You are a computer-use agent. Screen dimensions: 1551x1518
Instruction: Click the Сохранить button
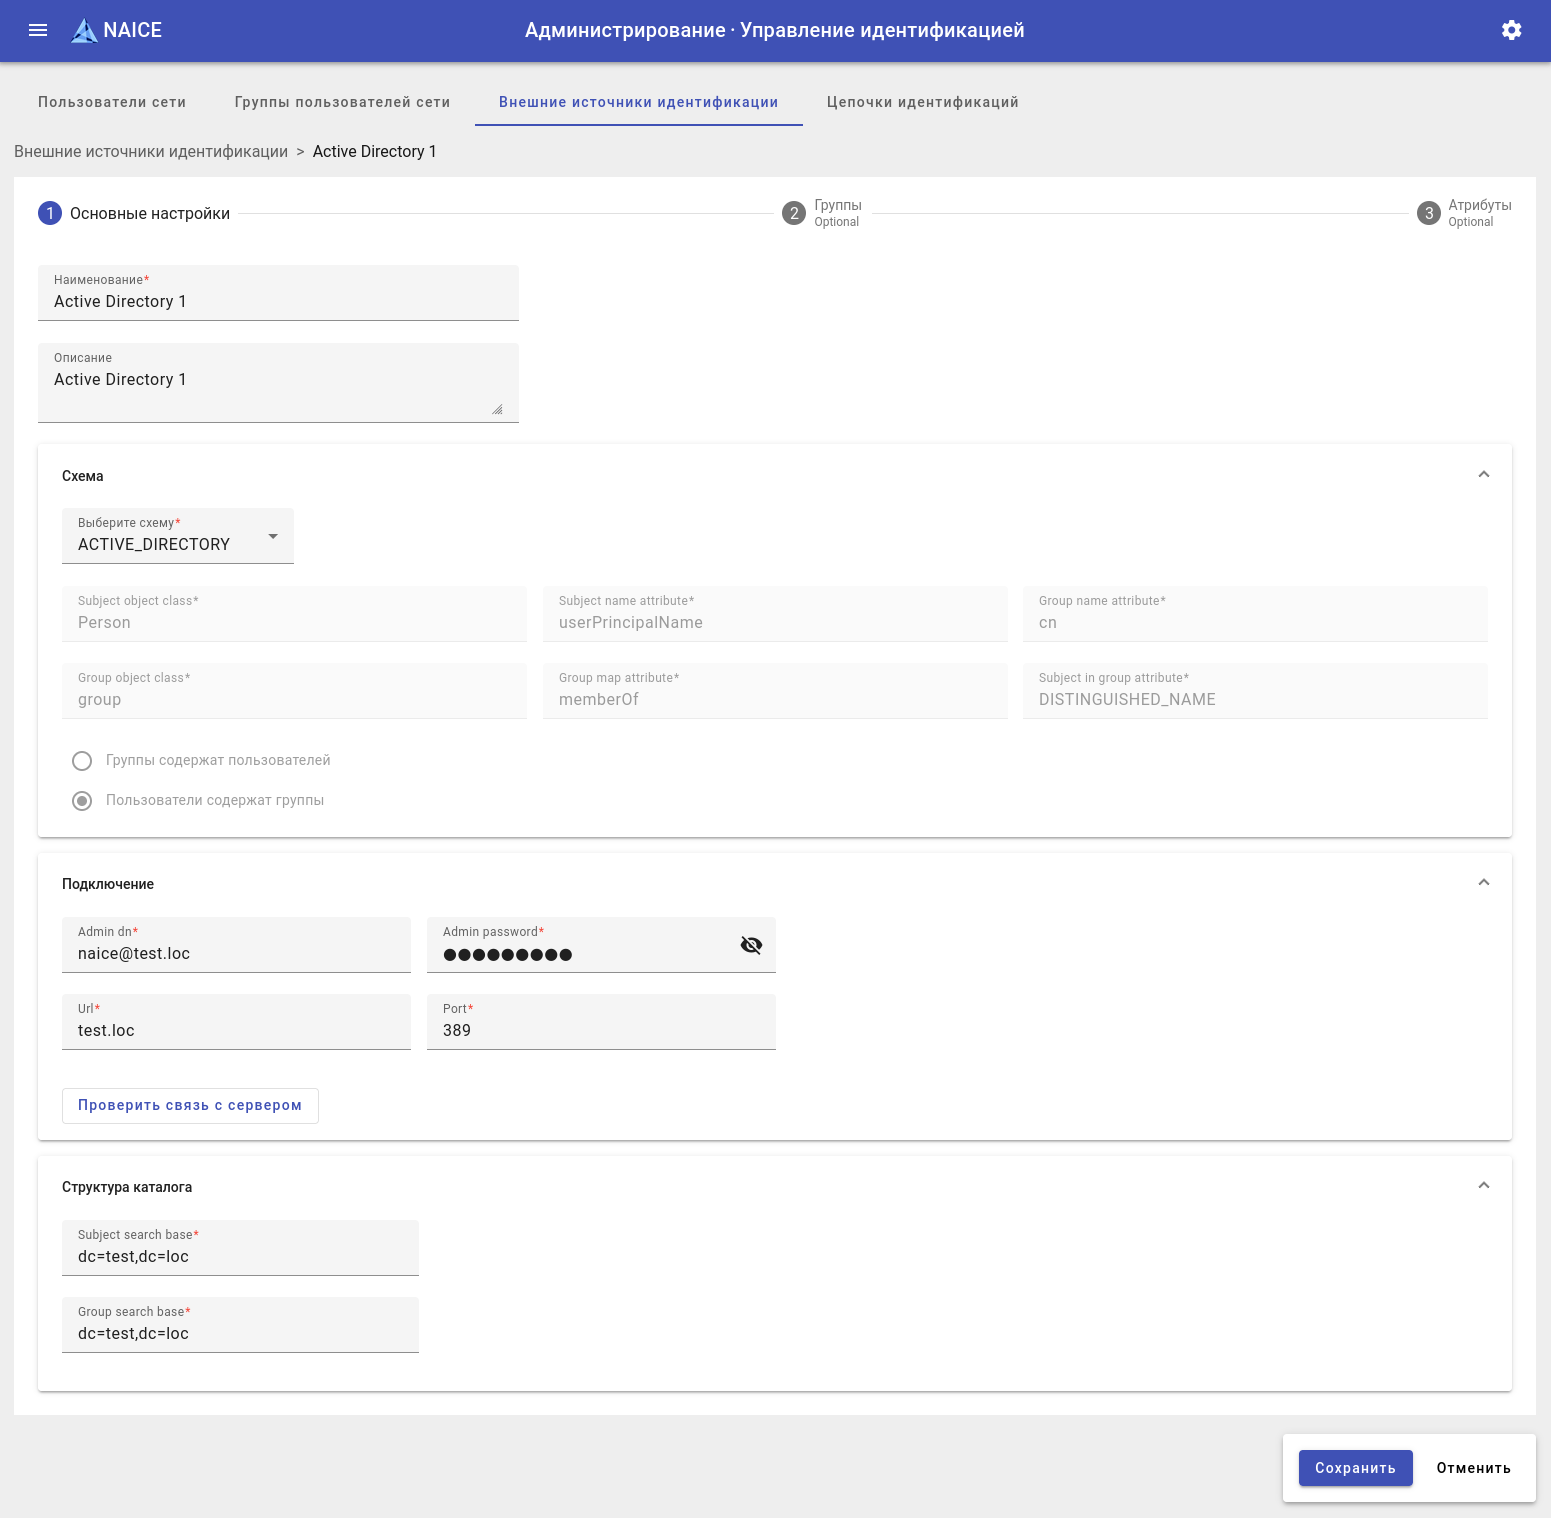1355,1468
